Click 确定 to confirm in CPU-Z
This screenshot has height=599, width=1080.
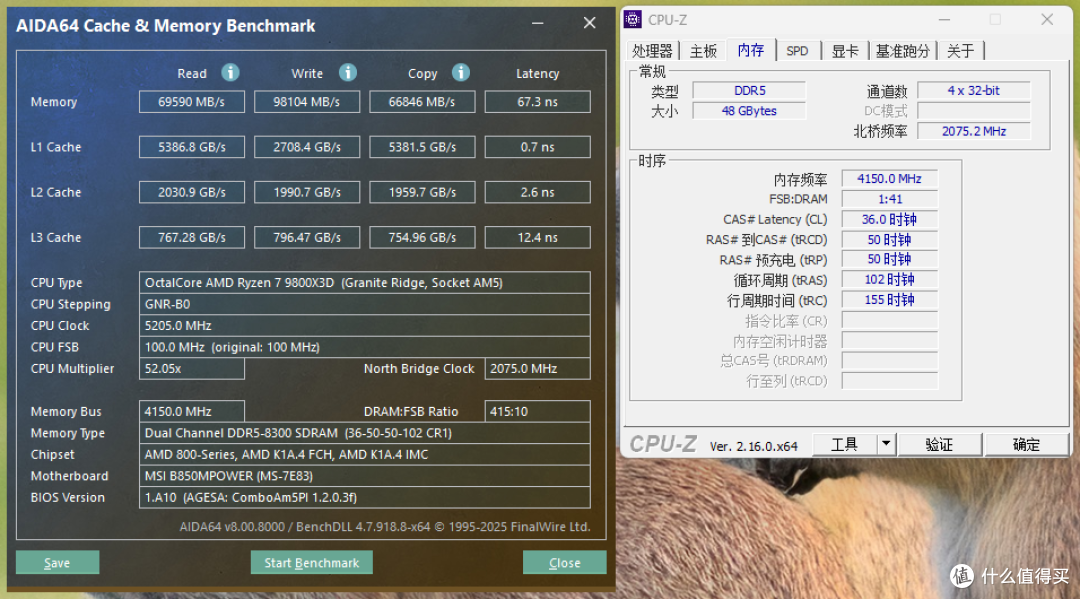[1026, 443]
